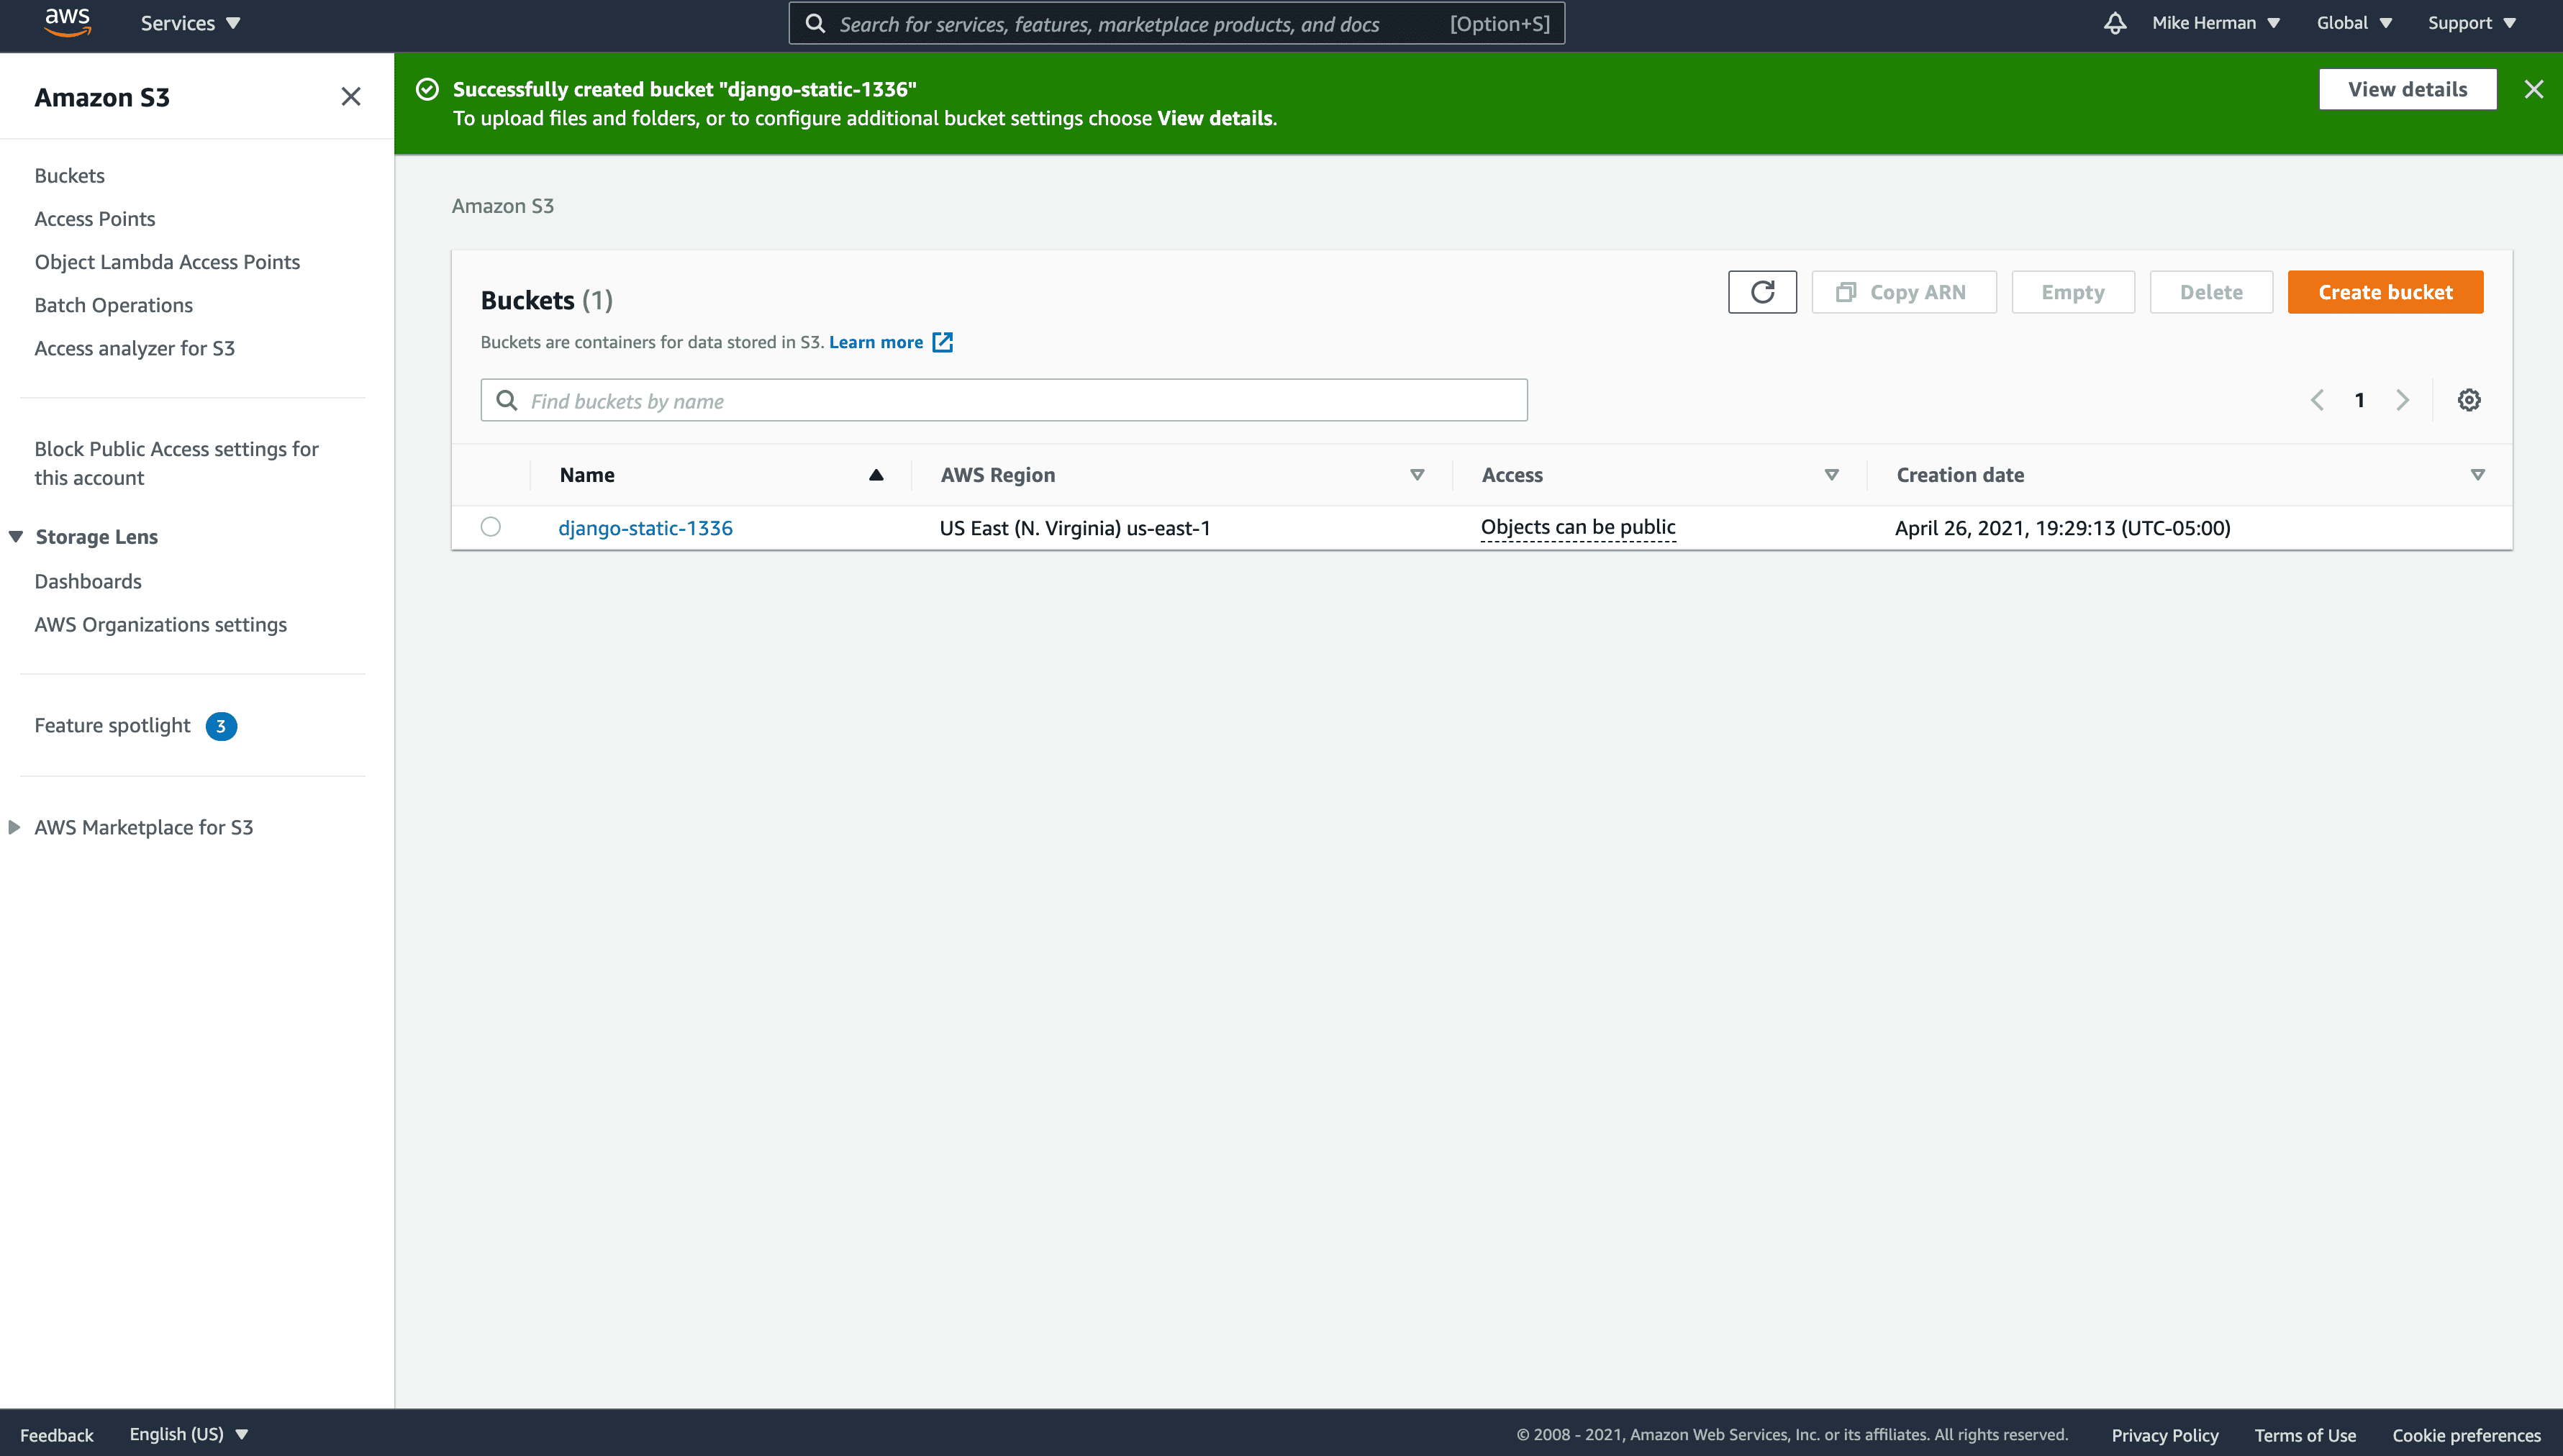Click the Delete bucket button
Image resolution: width=2563 pixels, height=1456 pixels.
click(x=2211, y=292)
